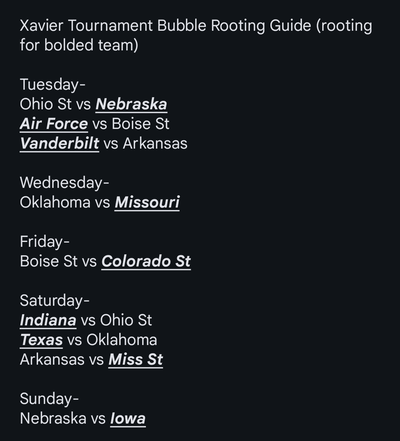This screenshot has height=441, width=400.
Task: Select the bolded Iowa team name
Action: (x=128, y=419)
